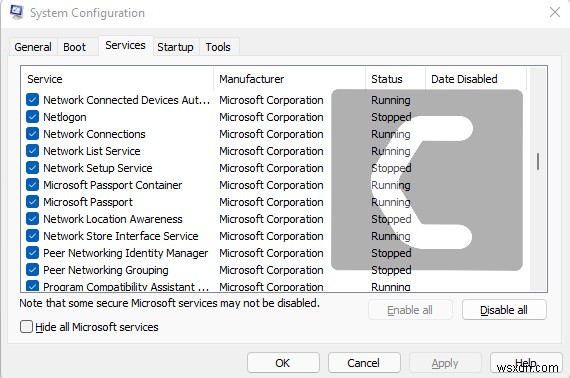Select the Microsoft Passport service name

pyautogui.click(x=88, y=202)
